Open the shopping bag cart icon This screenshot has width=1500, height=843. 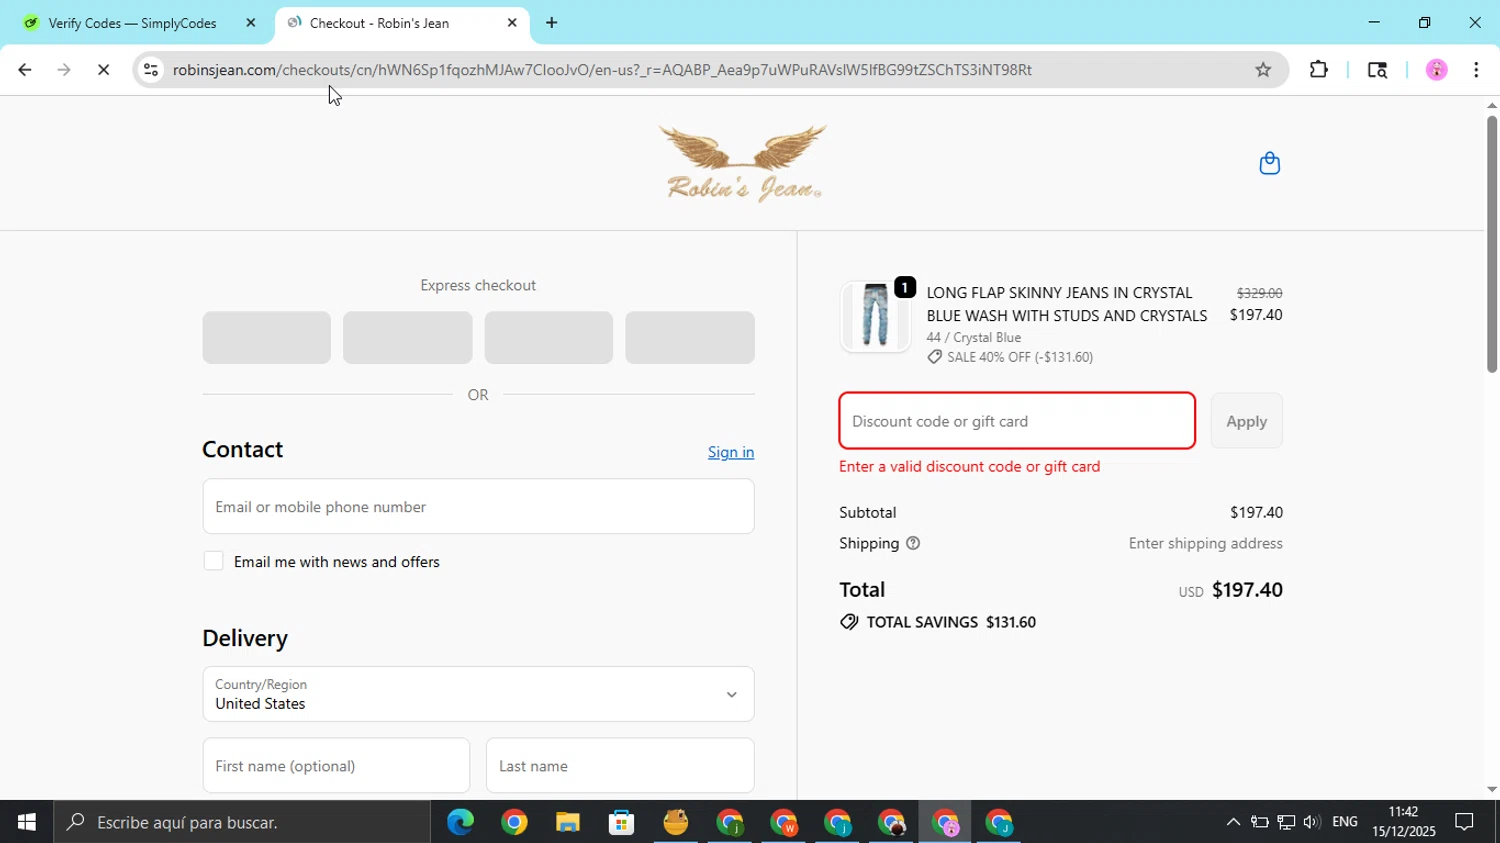tap(1269, 163)
